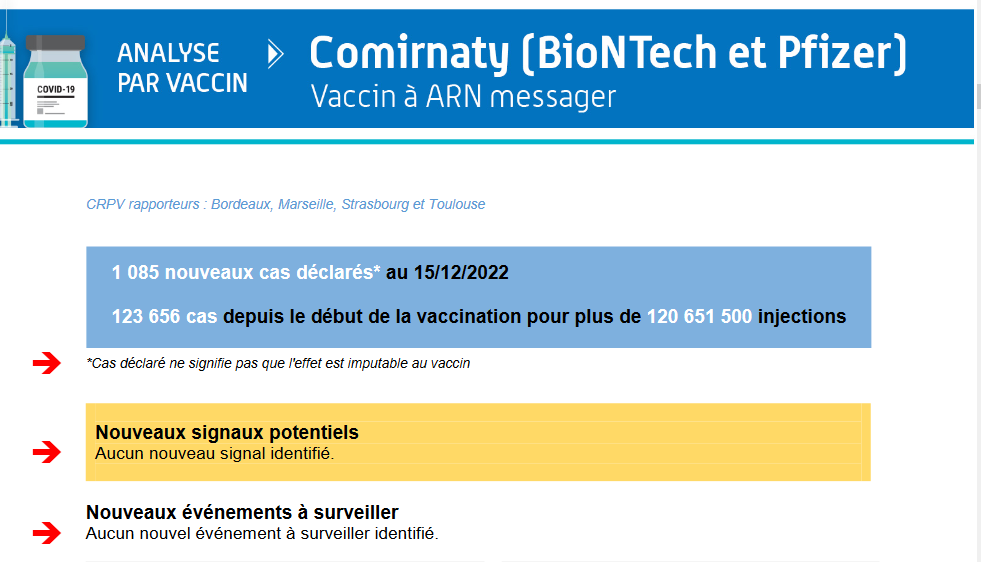Click the syringe icon at left edge
This screenshot has width=981, height=562.
point(8,75)
